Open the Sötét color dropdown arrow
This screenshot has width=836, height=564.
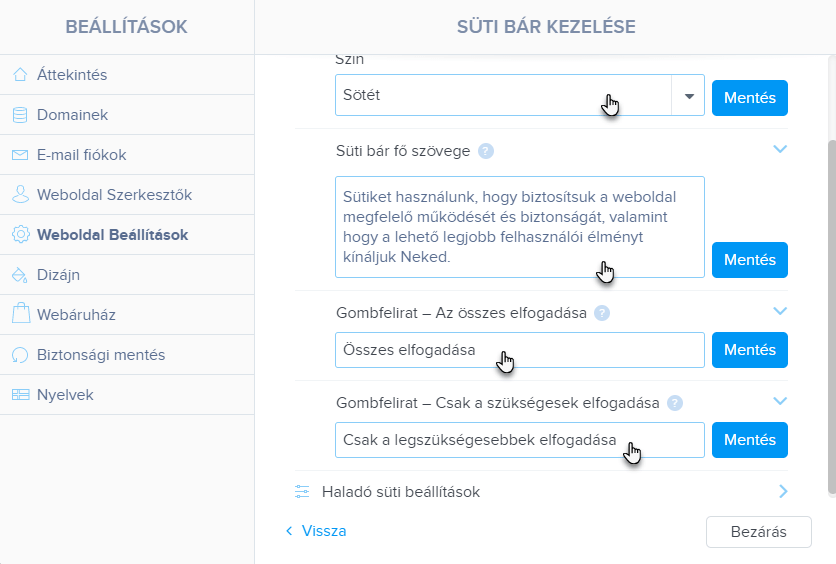688,95
